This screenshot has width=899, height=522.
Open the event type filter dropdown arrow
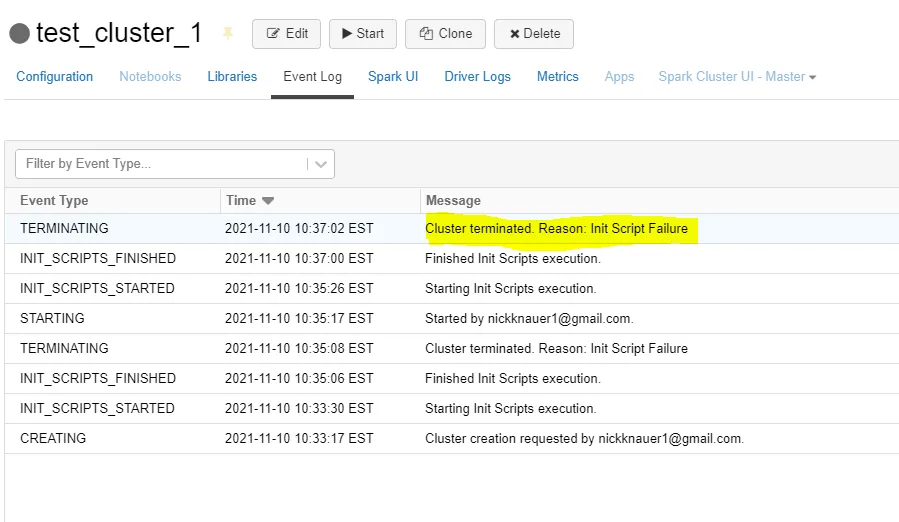point(321,164)
